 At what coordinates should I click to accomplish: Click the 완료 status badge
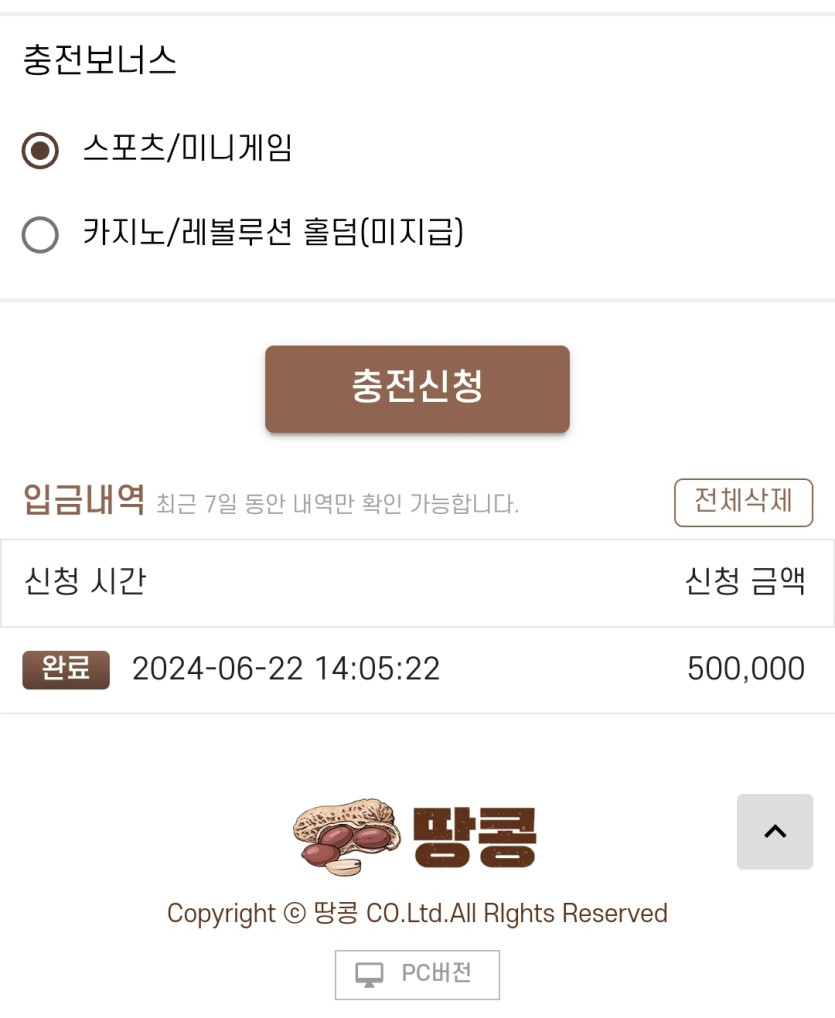coord(66,669)
